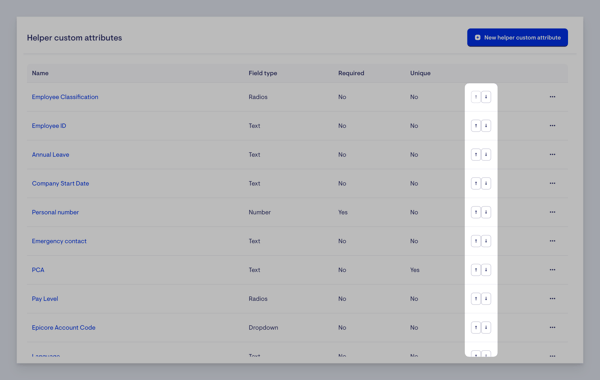This screenshot has width=600, height=380.
Task: Open the Epicore Account Code attribute
Action: (64, 328)
